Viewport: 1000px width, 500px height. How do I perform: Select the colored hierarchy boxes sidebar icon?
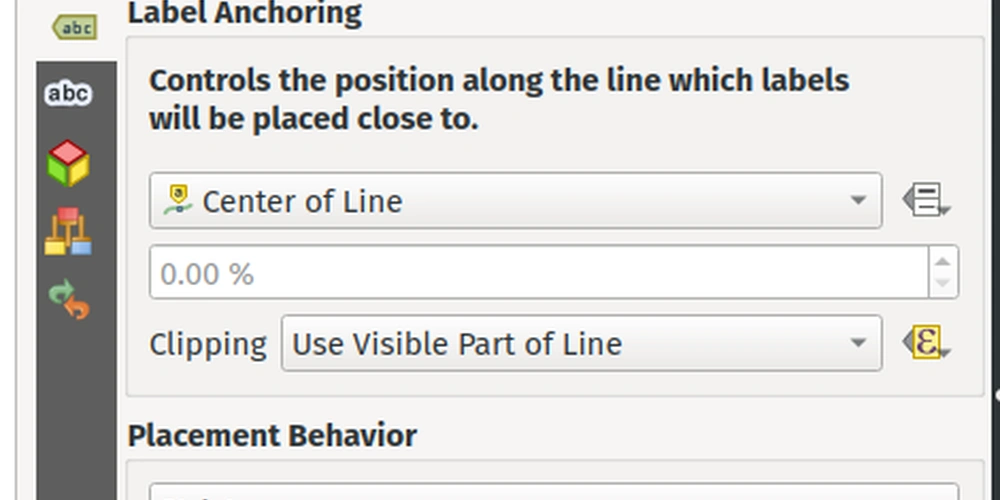[x=68, y=231]
